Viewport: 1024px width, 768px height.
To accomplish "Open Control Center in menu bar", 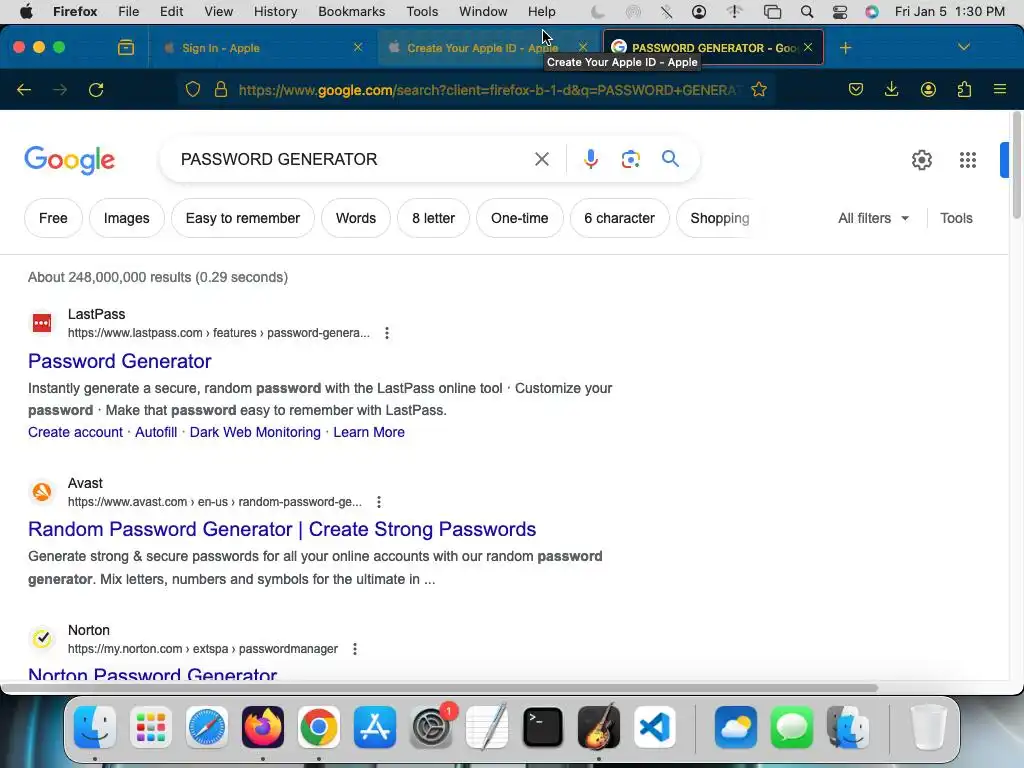I will (x=840, y=12).
